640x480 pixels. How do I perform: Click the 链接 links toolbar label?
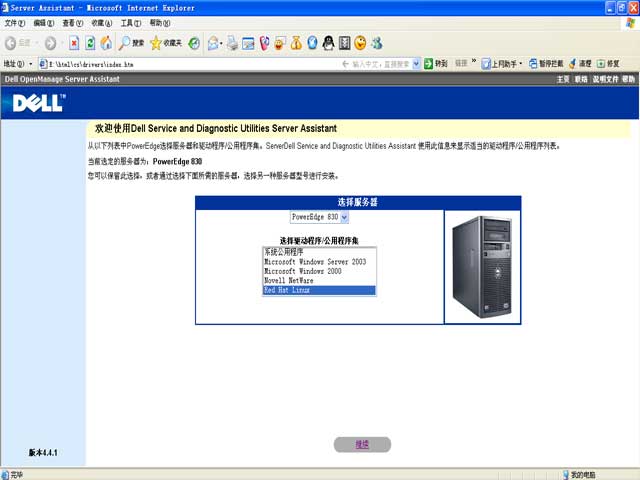[461, 63]
